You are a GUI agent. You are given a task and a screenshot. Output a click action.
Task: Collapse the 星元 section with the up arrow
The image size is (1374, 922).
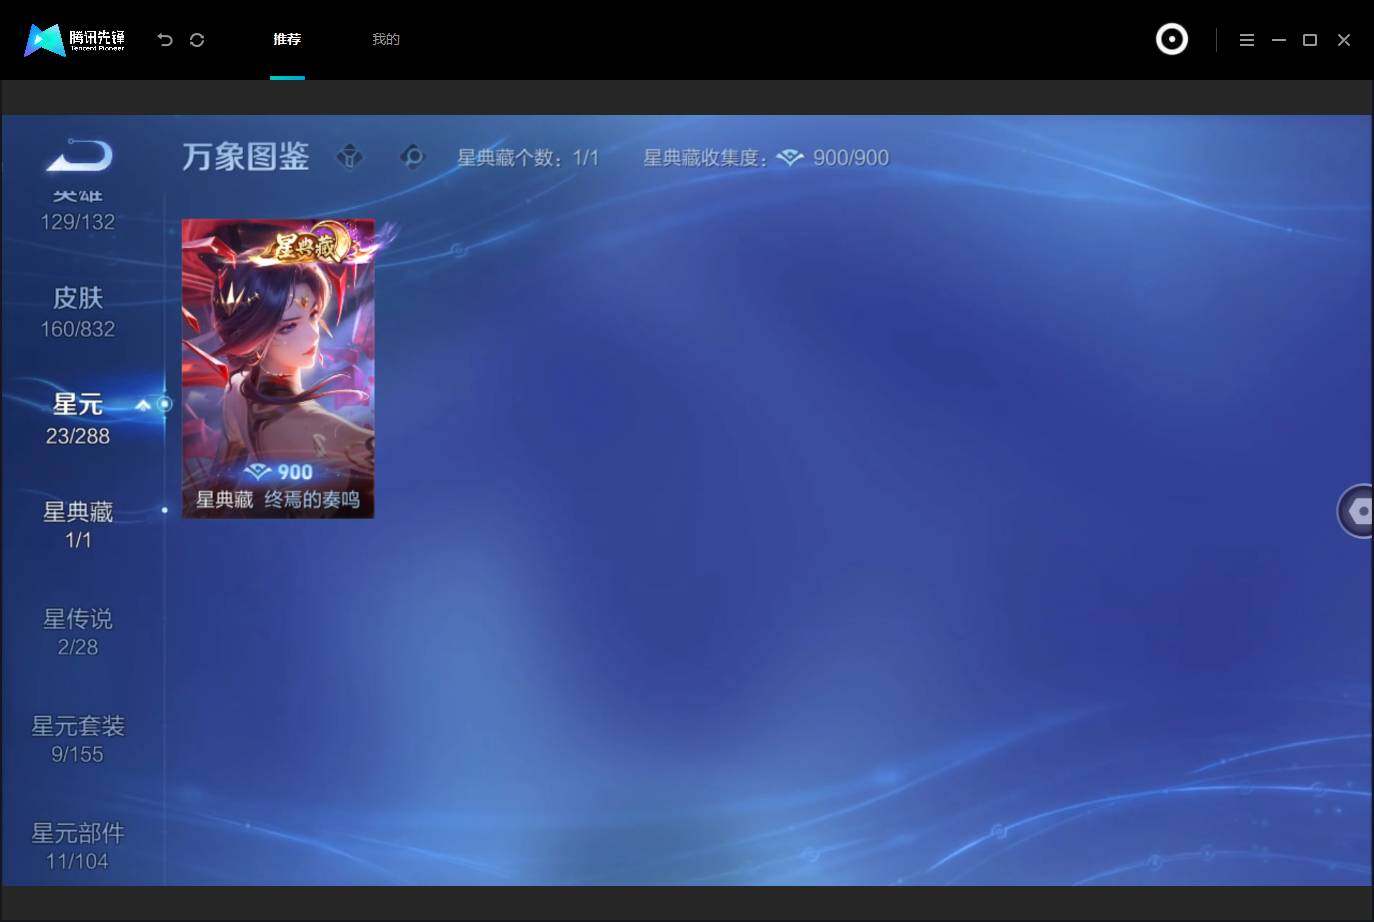pos(143,405)
